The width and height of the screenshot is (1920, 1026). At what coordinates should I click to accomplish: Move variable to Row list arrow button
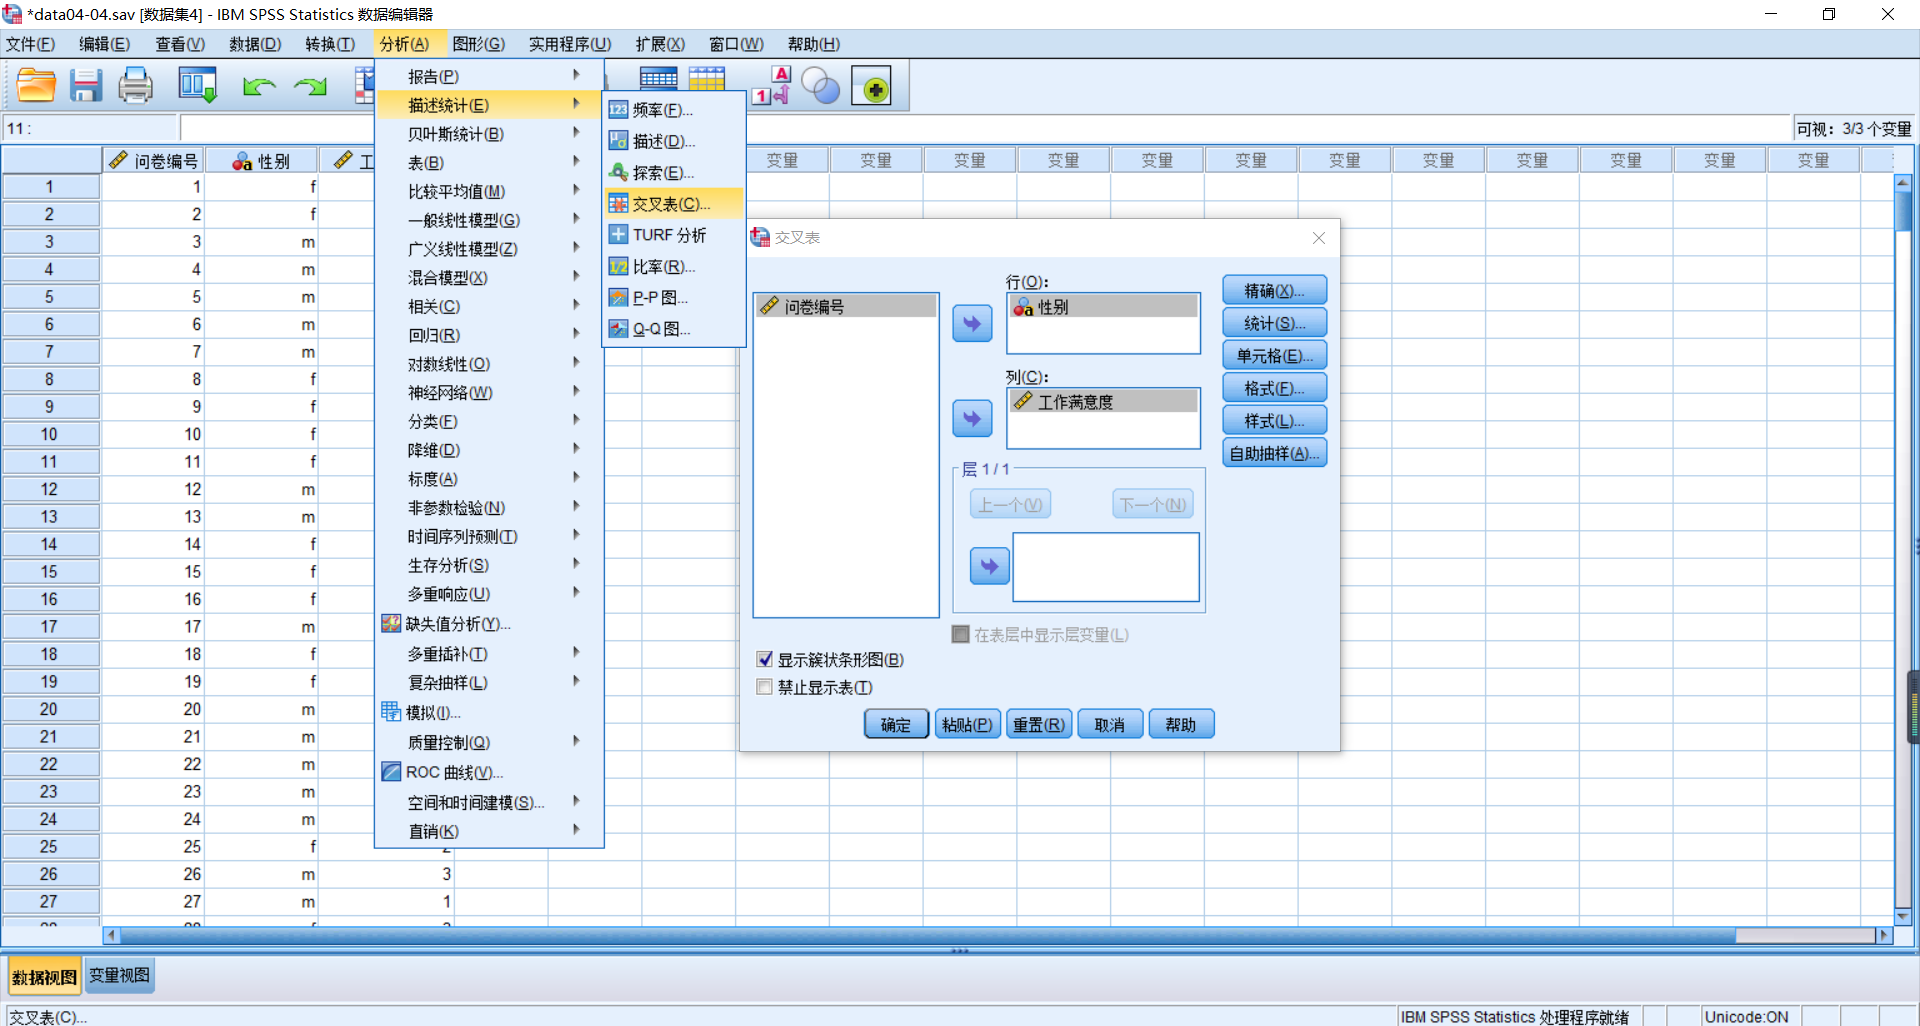point(972,323)
